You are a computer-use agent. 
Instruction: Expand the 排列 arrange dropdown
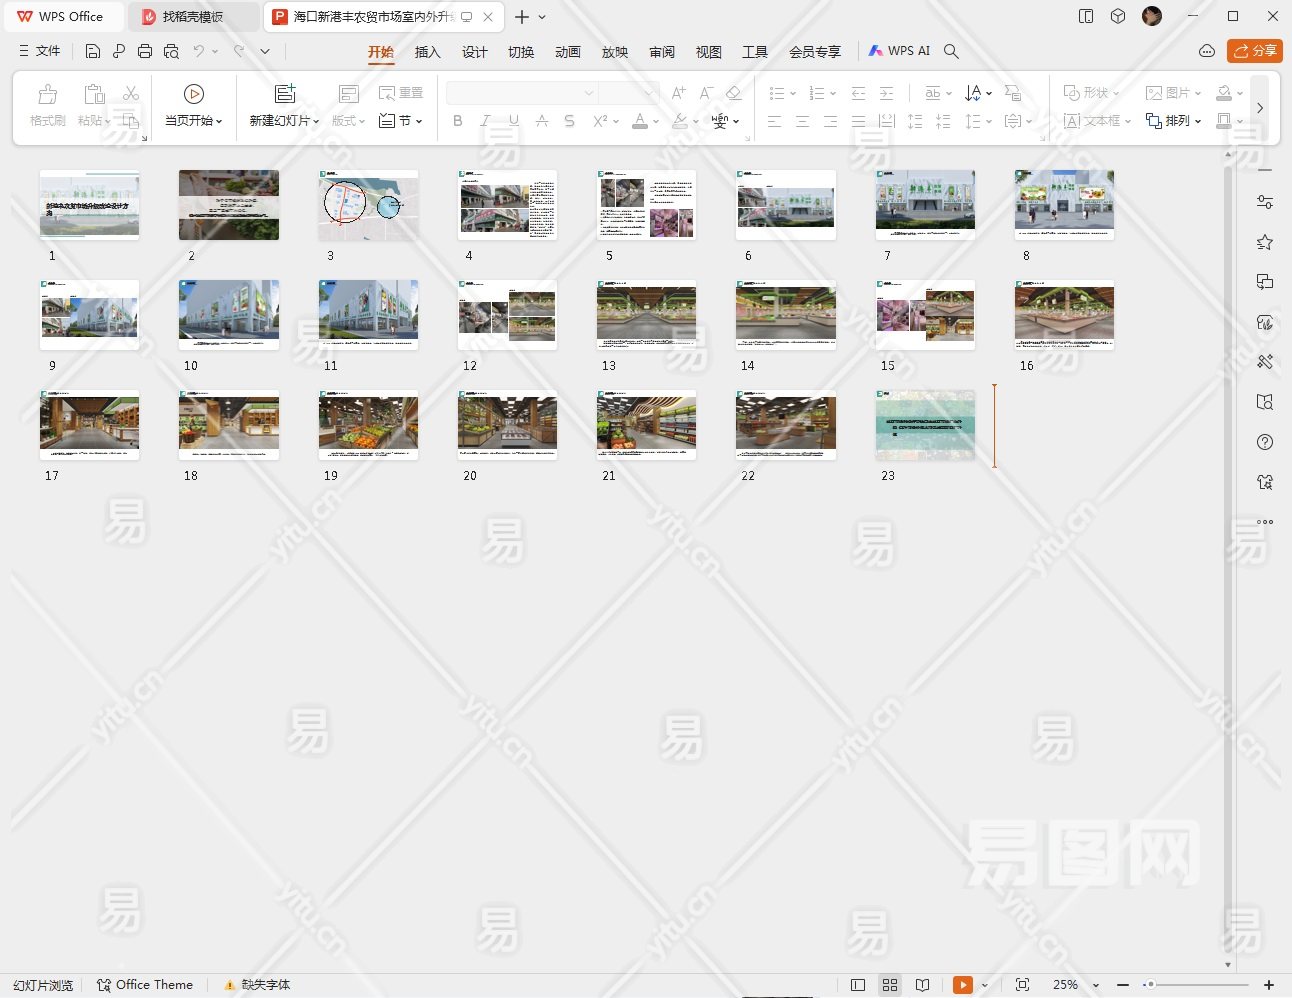point(1175,121)
